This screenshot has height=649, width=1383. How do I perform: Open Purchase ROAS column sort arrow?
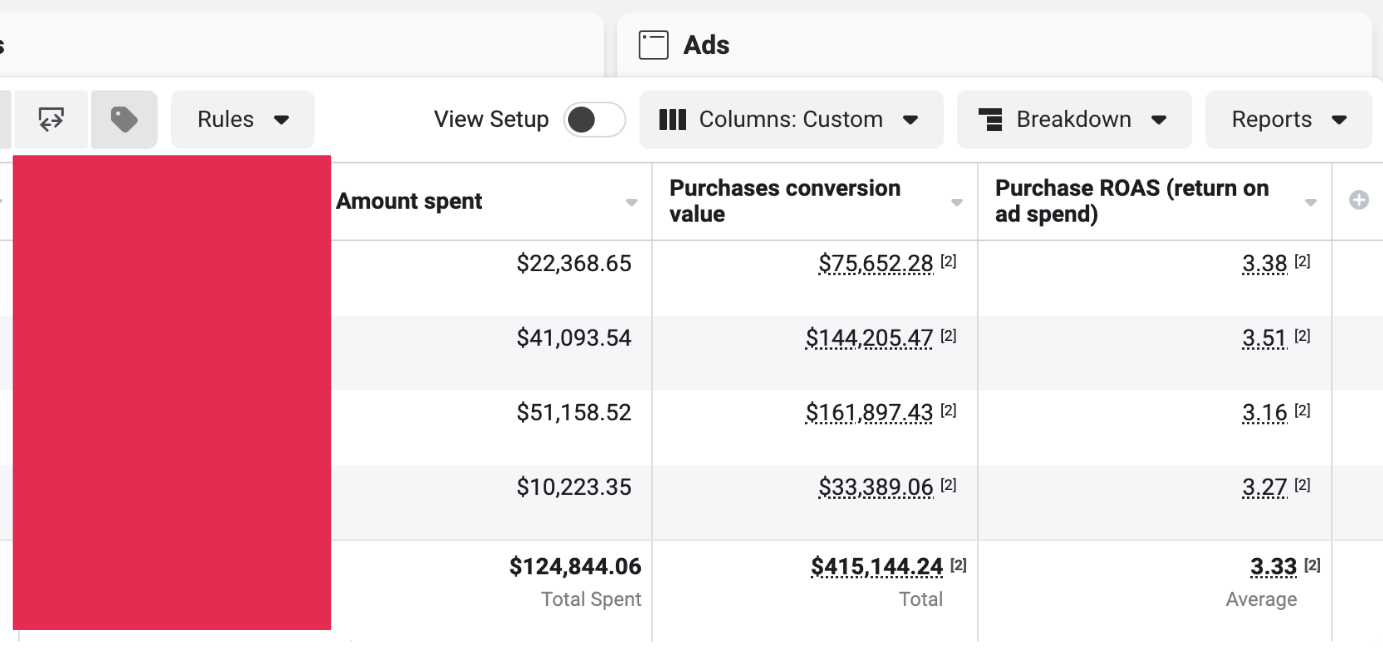(x=1310, y=203)
